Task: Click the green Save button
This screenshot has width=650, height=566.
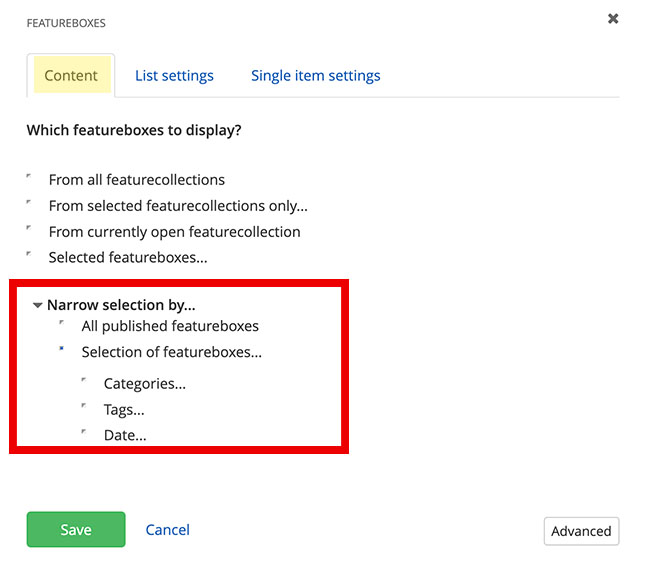Action: (76, 530)
